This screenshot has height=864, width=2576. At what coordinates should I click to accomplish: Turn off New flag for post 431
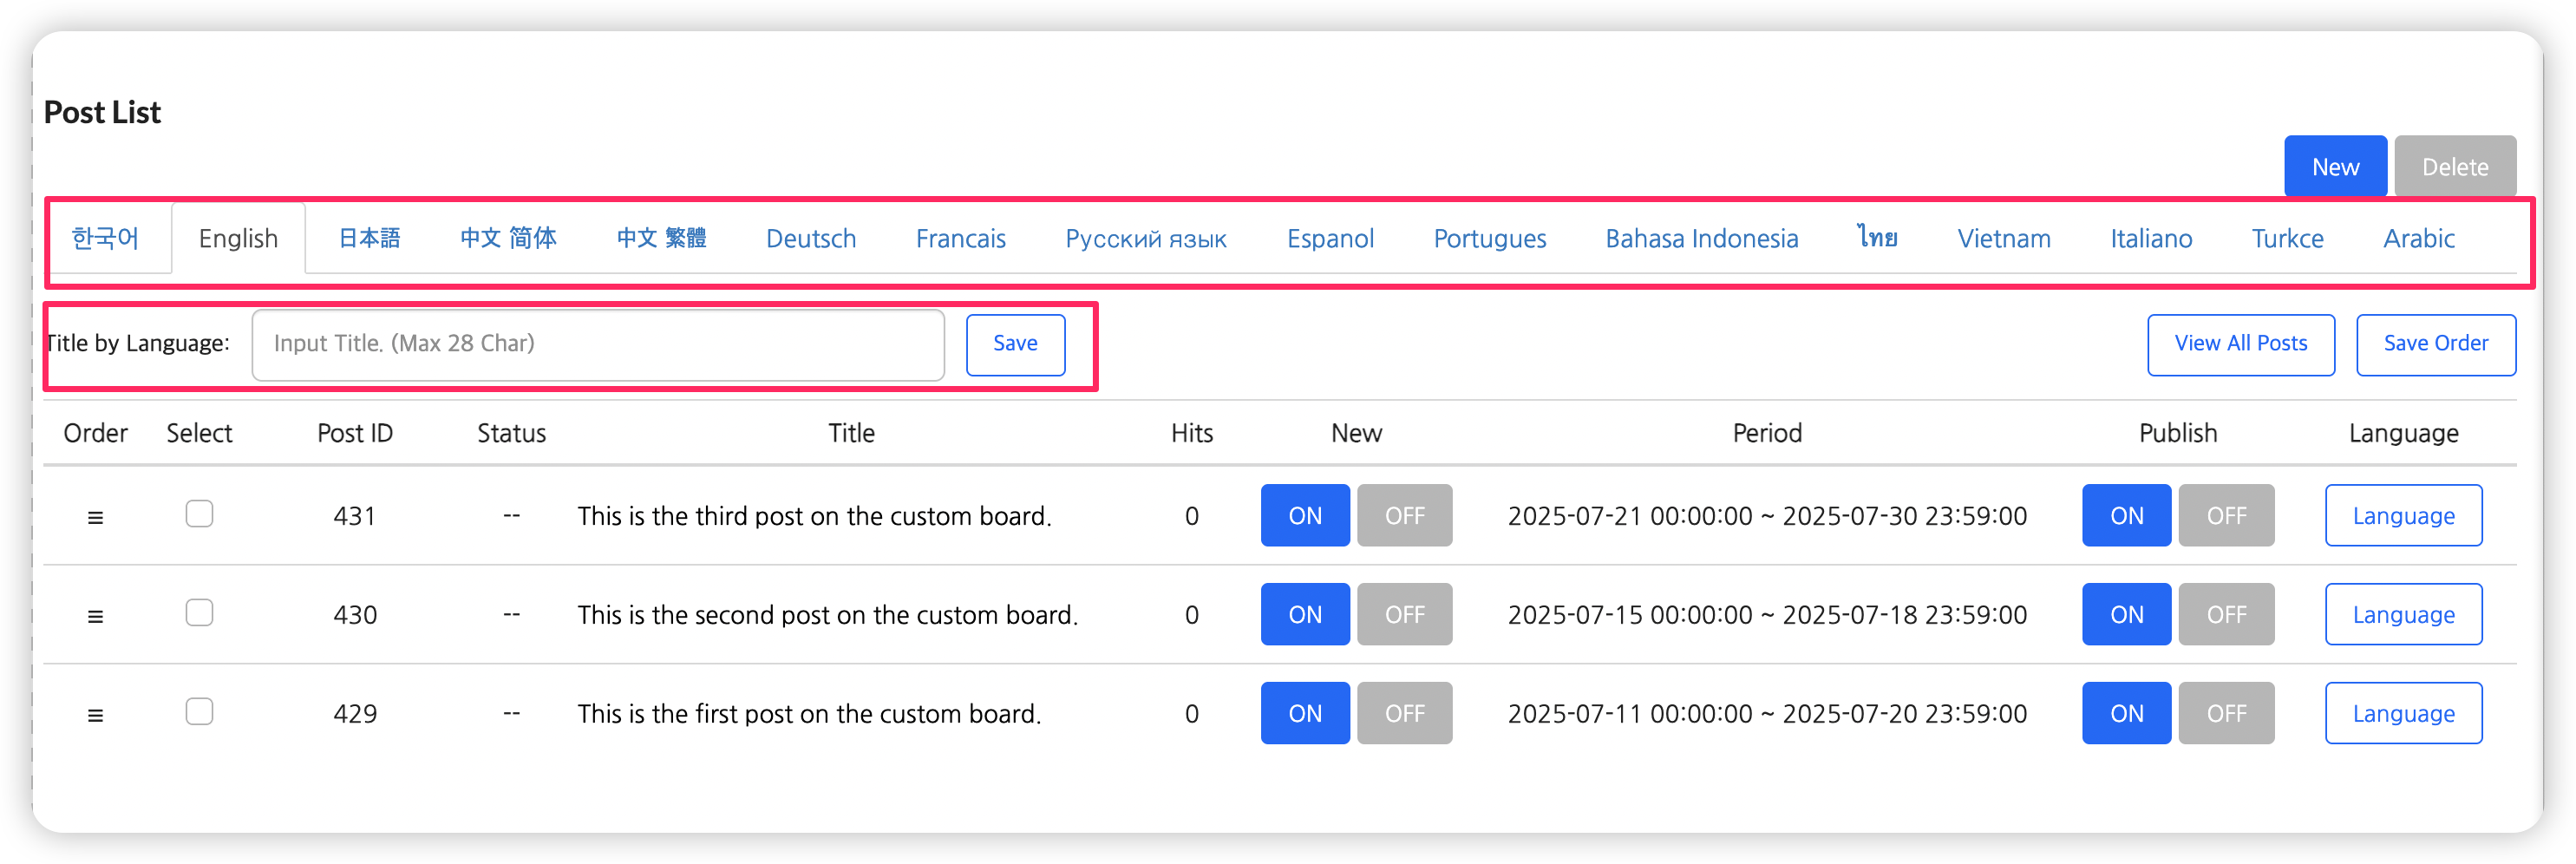(1403, 516)
